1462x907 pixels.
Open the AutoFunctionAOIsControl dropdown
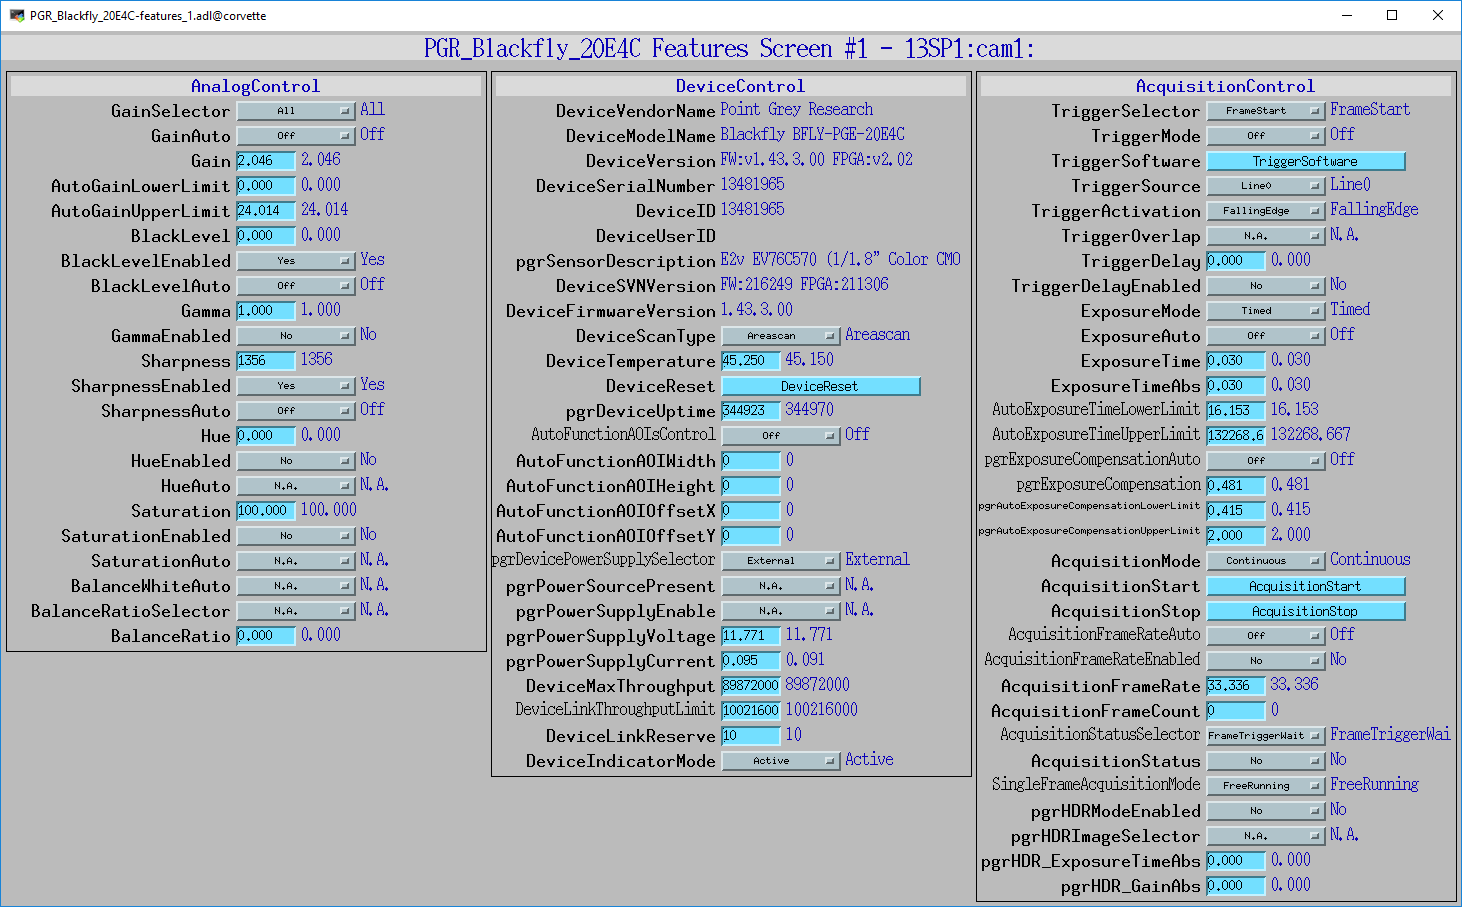(x=781, y=436)
